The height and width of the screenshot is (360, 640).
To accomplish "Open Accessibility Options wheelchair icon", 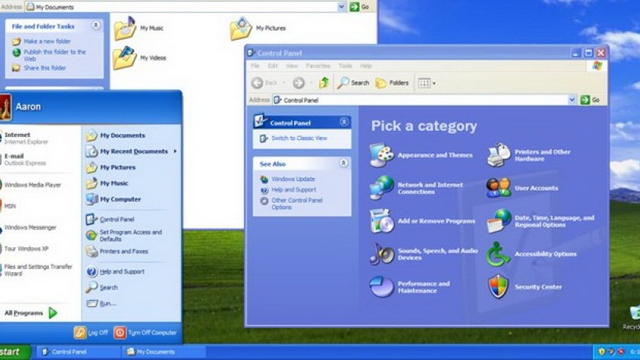I will tap(498, 254).
